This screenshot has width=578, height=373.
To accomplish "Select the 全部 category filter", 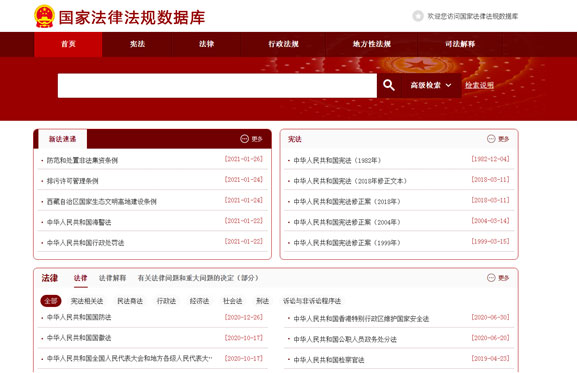I will point(51,301).
